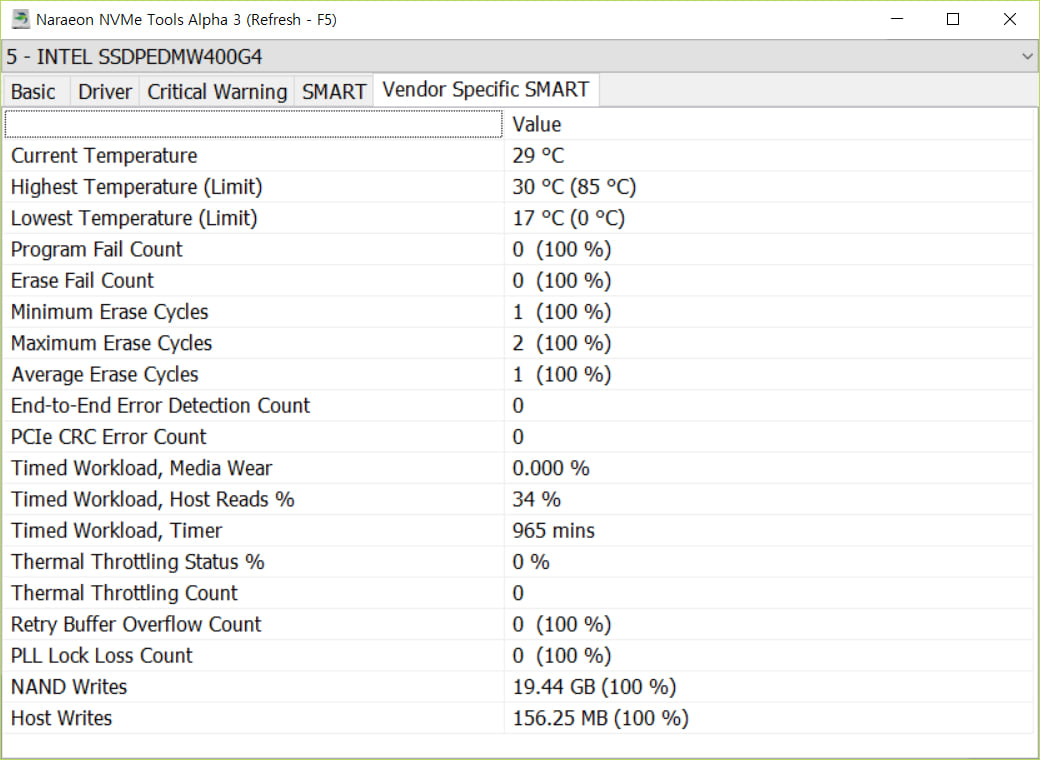Click the 0 % thermal throttling status value
Image resolution: width=1040 pixels, height=760 pixels.
[531, 562]
